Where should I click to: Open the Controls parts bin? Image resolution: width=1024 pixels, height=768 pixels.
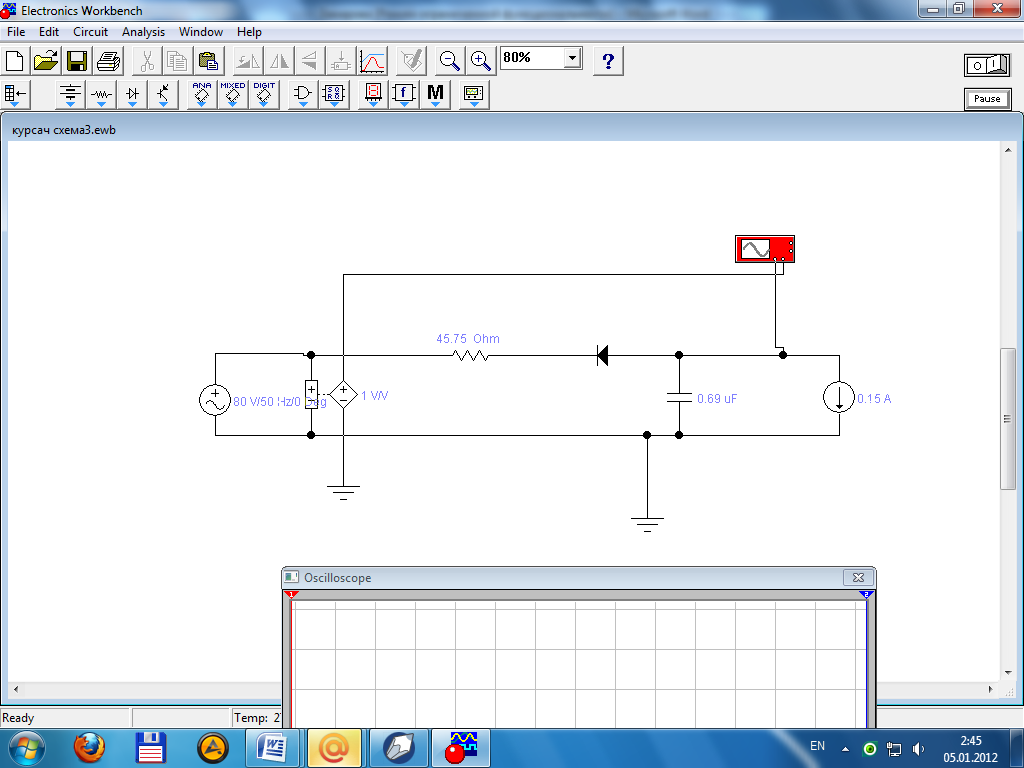click(x=404, y=95)
